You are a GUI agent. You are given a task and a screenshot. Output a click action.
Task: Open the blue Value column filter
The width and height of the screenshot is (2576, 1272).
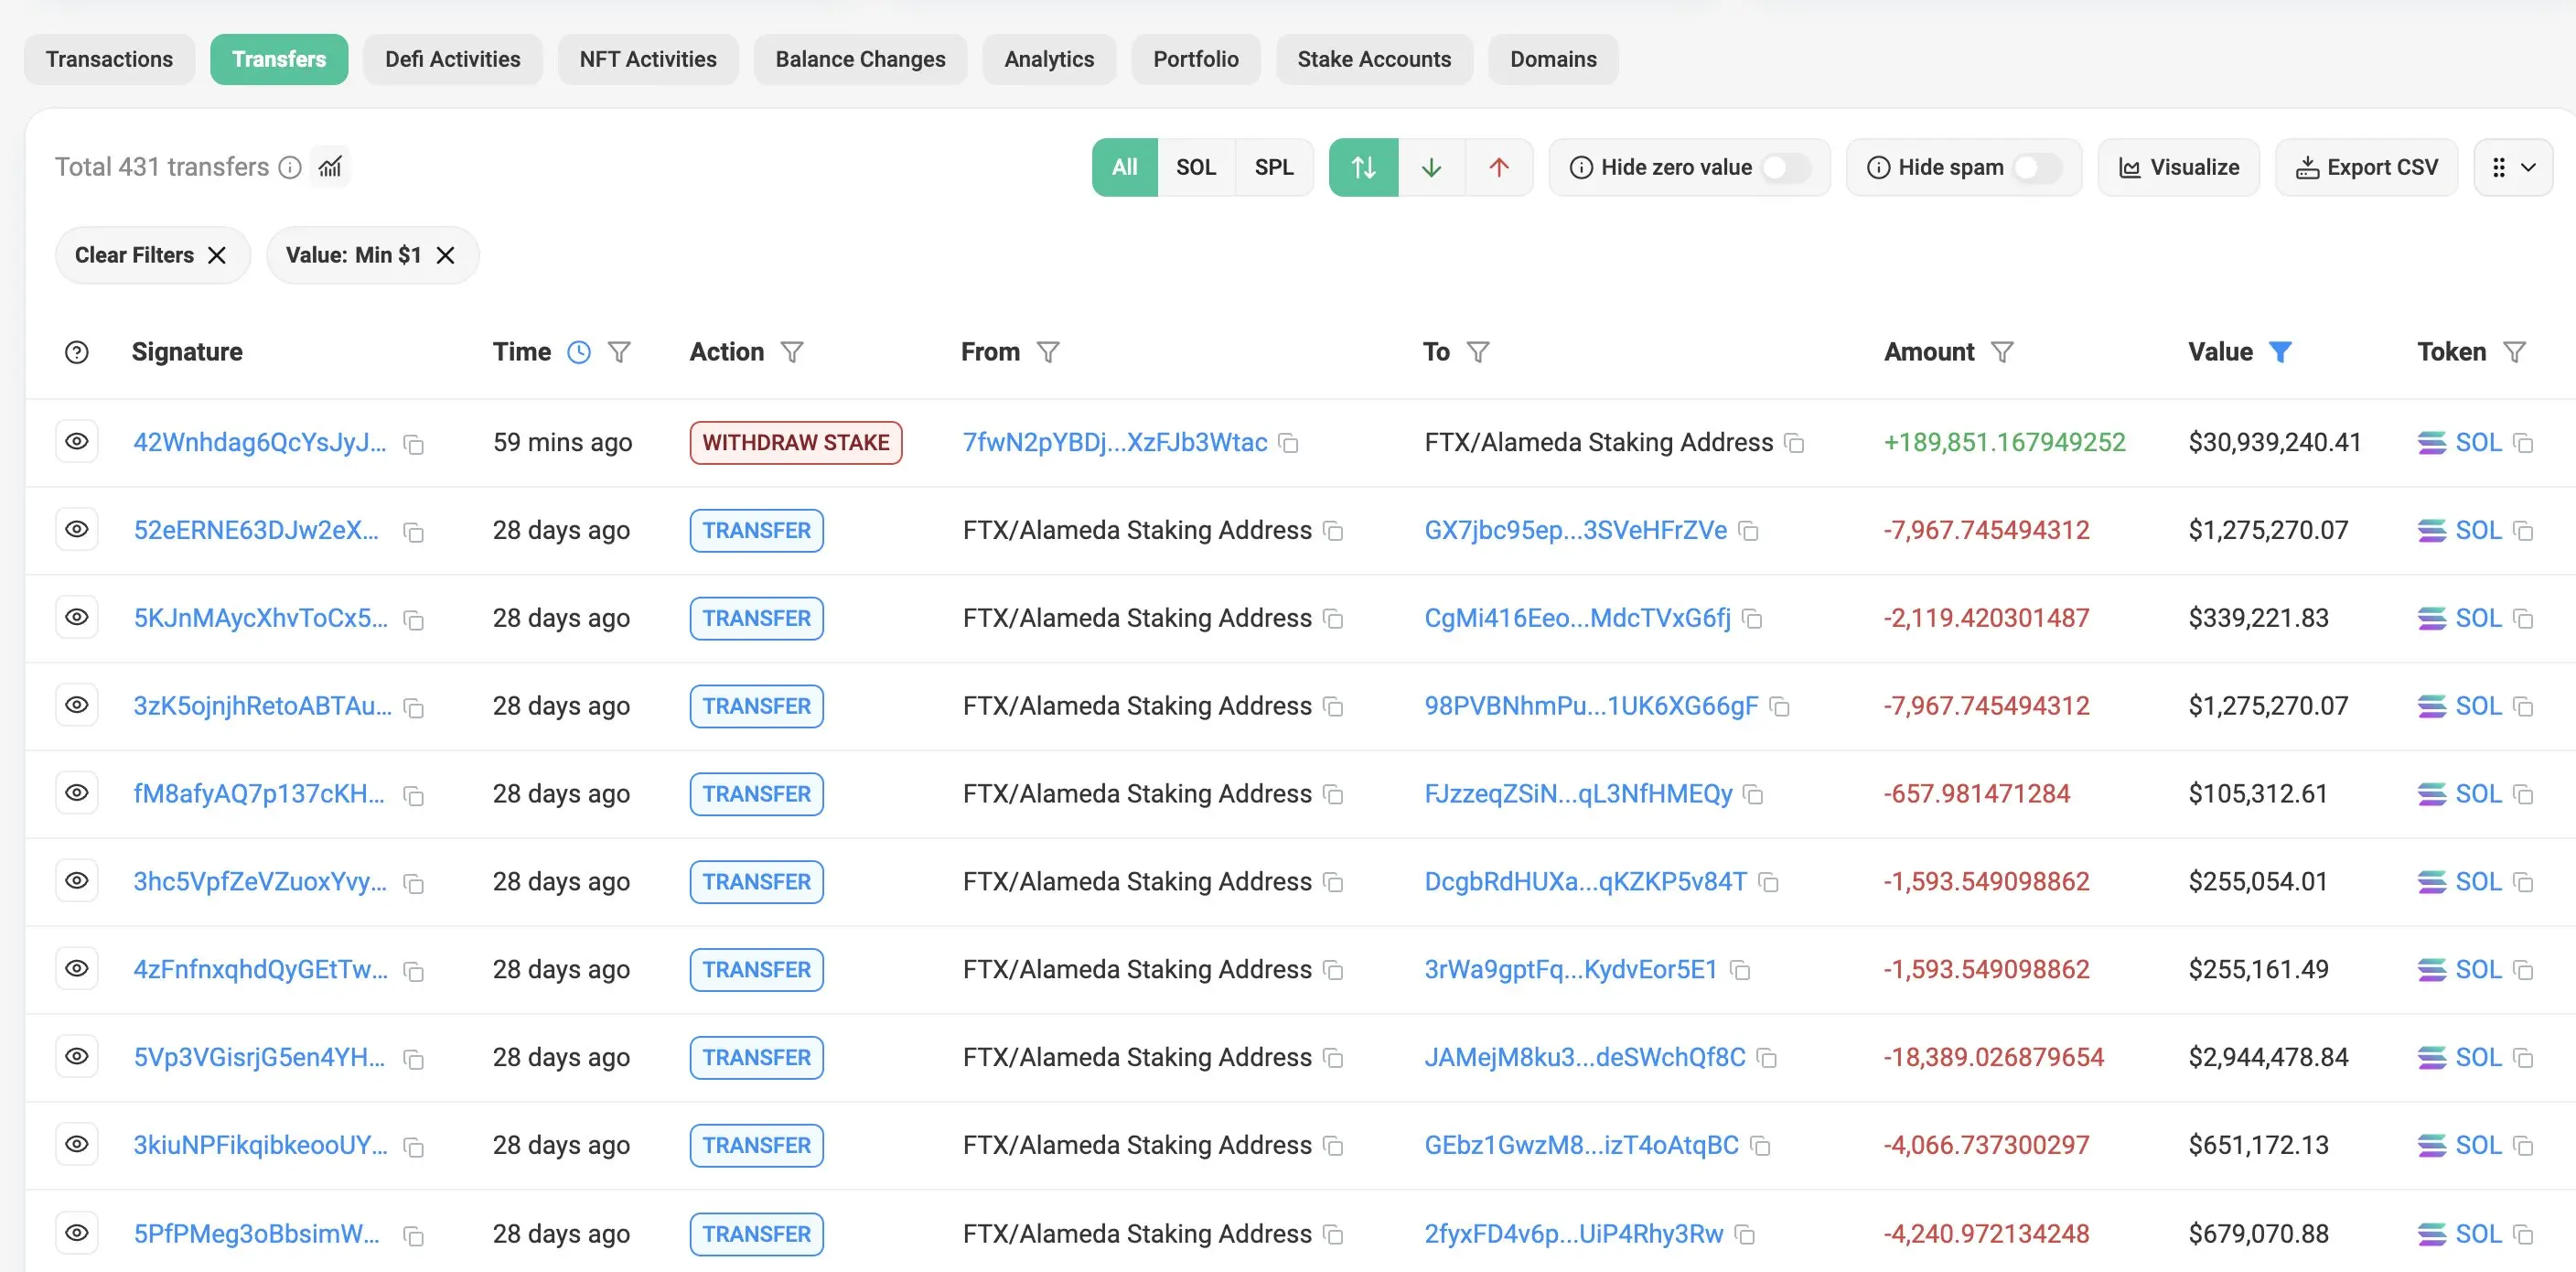2280,352
